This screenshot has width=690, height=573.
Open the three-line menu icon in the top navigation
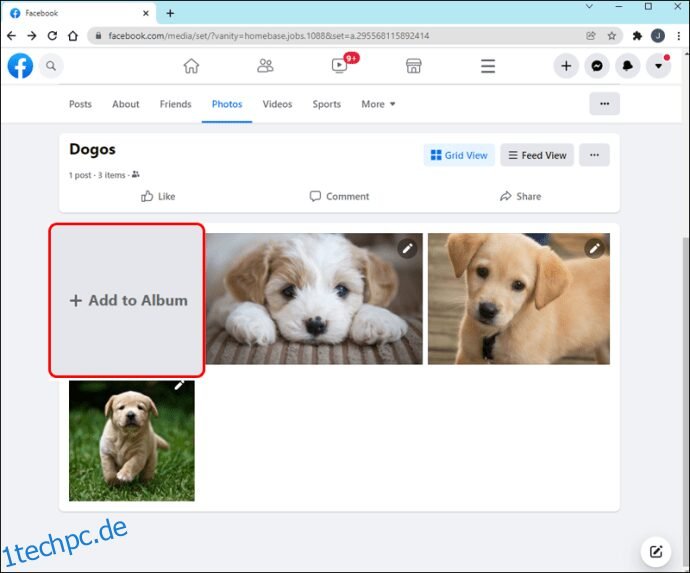(488, 66)
